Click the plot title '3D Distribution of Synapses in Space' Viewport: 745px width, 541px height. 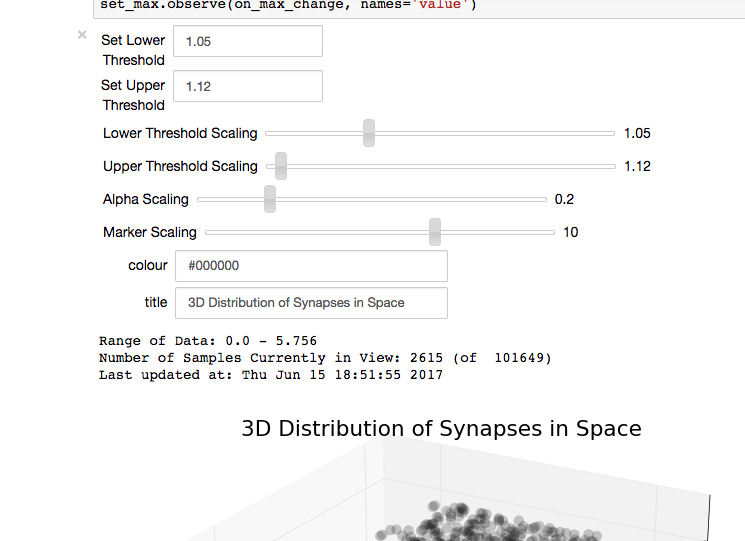tap(441, 429)
